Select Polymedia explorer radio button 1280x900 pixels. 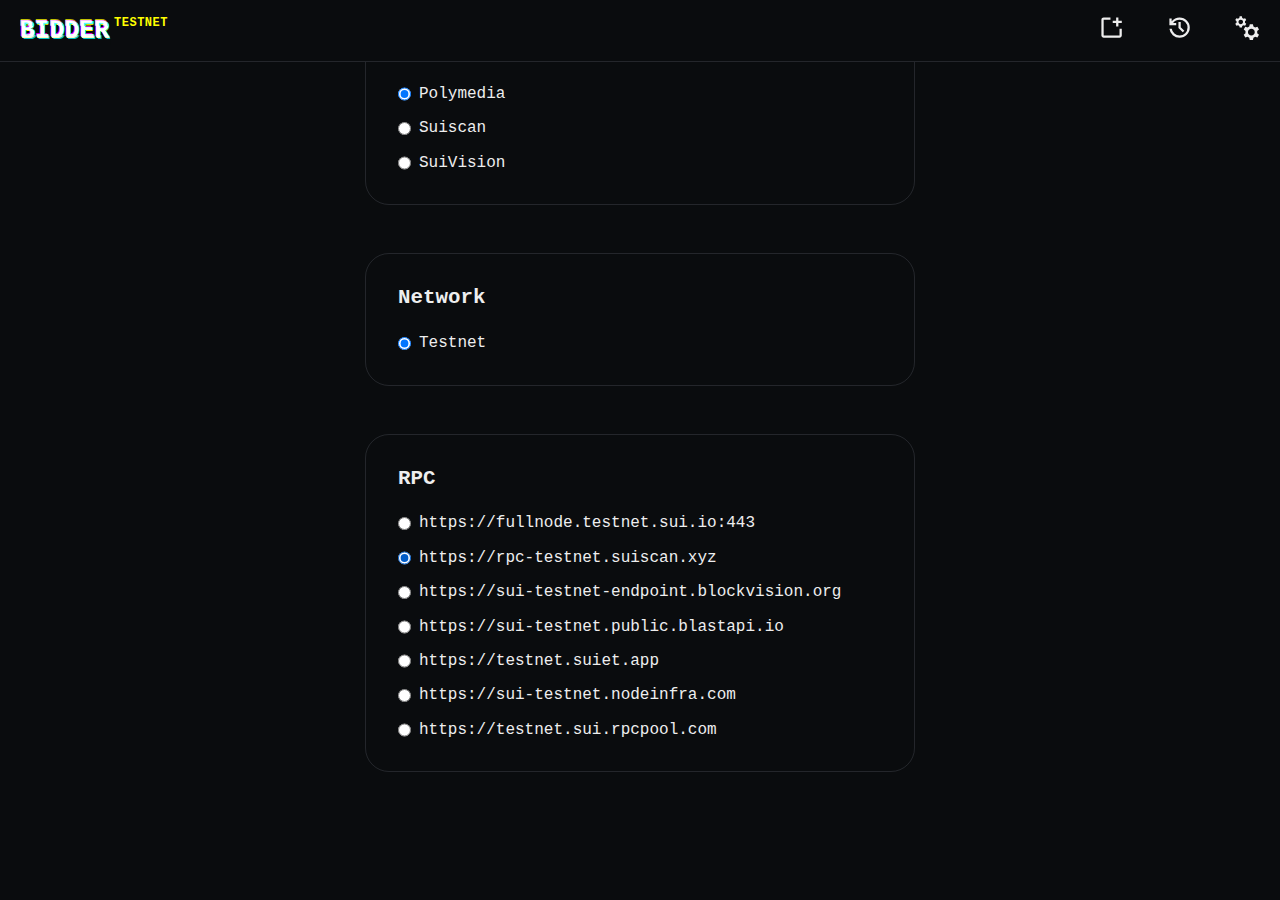[x=405, y=94]
